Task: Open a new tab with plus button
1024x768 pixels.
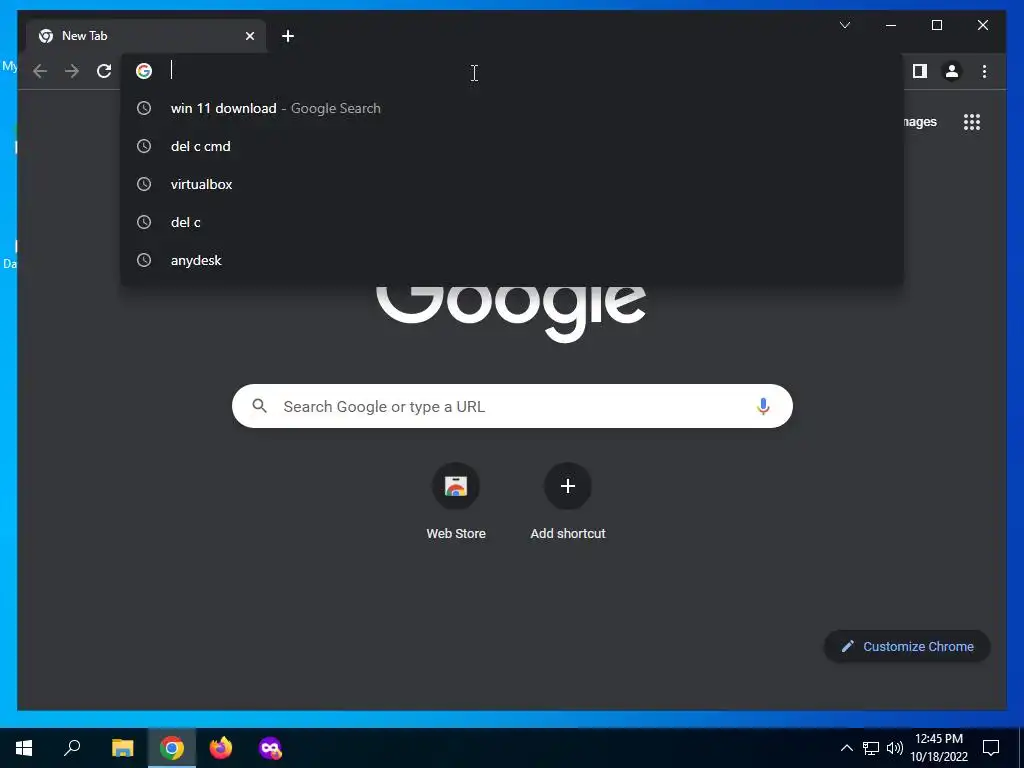Action: pyautogui.click(x=287, y=36)
